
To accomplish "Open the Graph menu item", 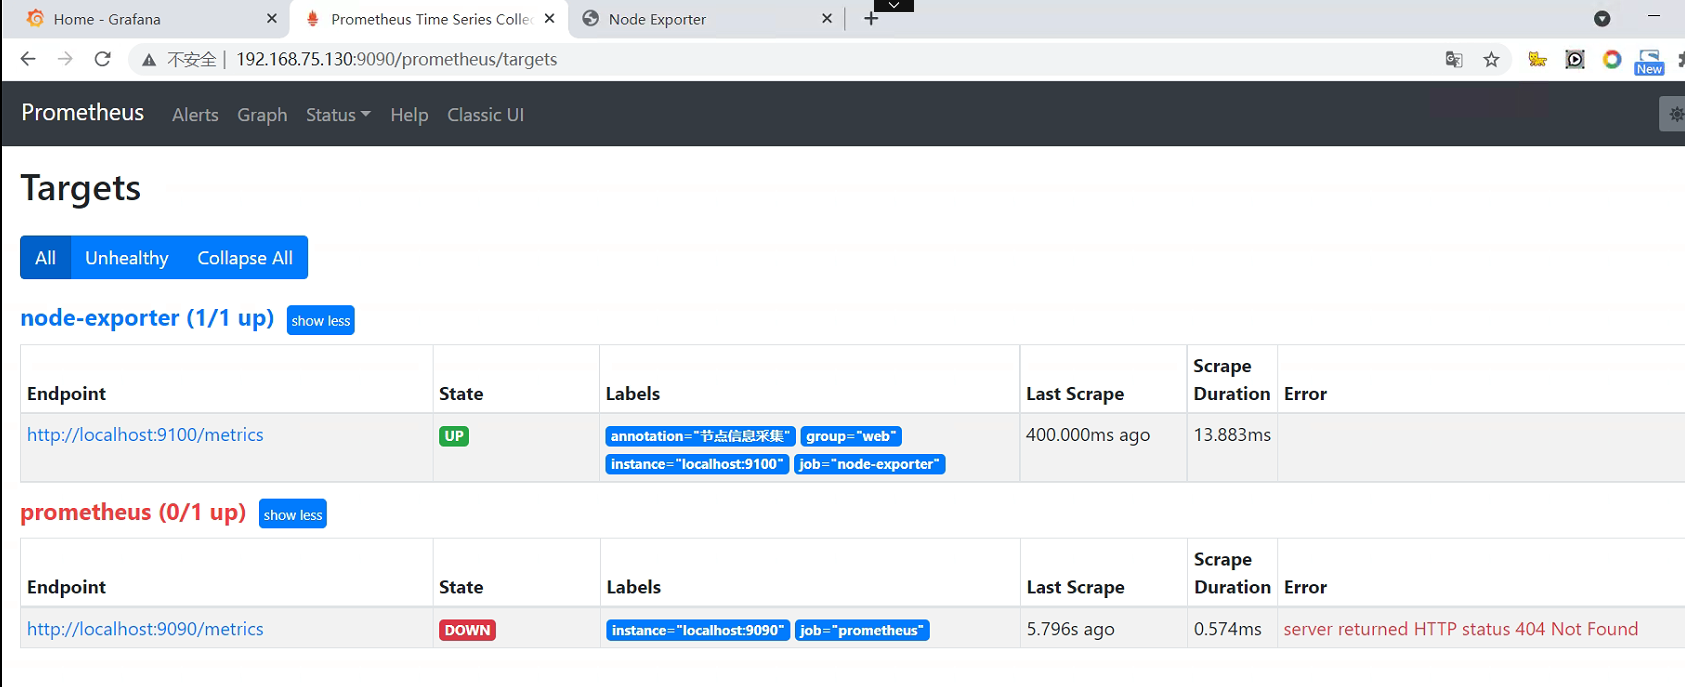I will tap(262, 115).
